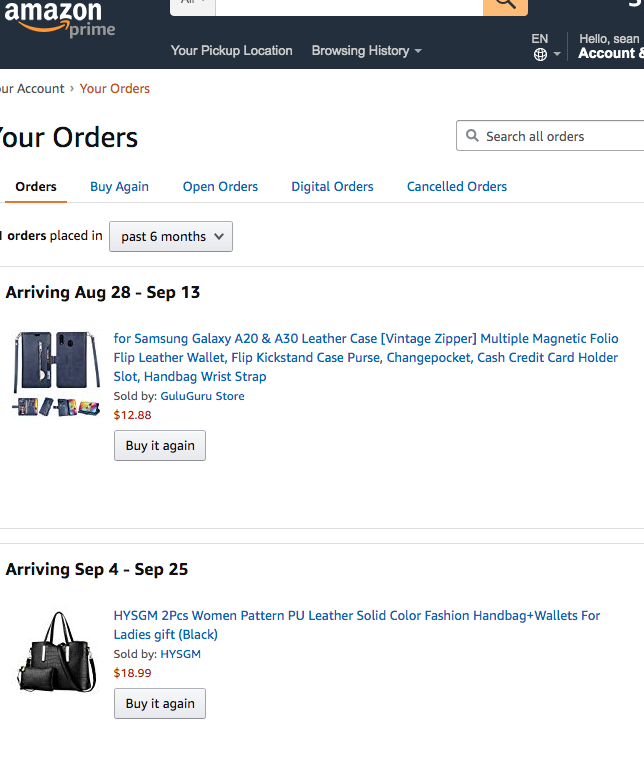Click the Amazon Prime logo
The height and width of the screenshot is (778, 644).
pyautogui.click(x=58, y=19)
